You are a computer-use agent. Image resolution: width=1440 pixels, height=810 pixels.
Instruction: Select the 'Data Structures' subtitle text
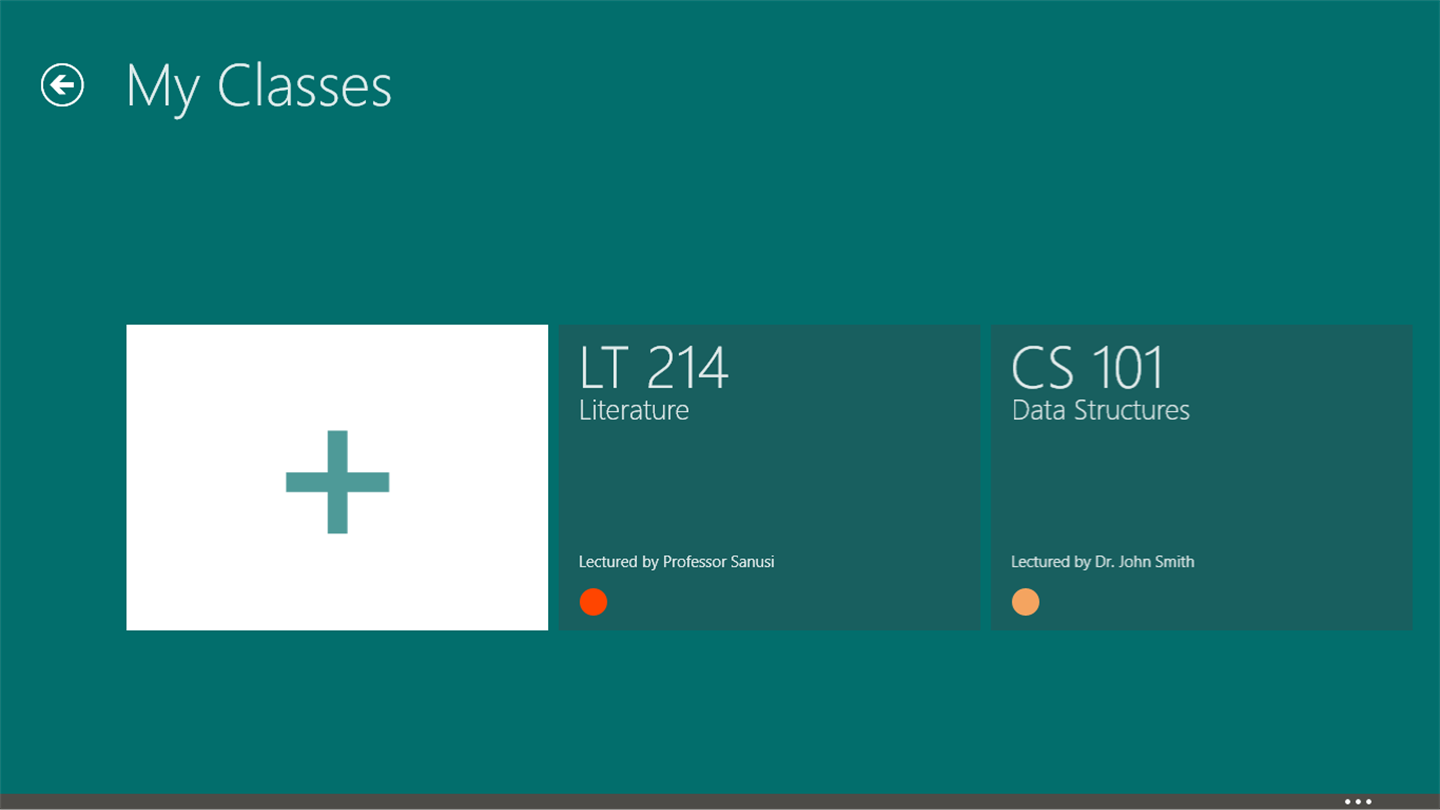tap(1101, 410)
